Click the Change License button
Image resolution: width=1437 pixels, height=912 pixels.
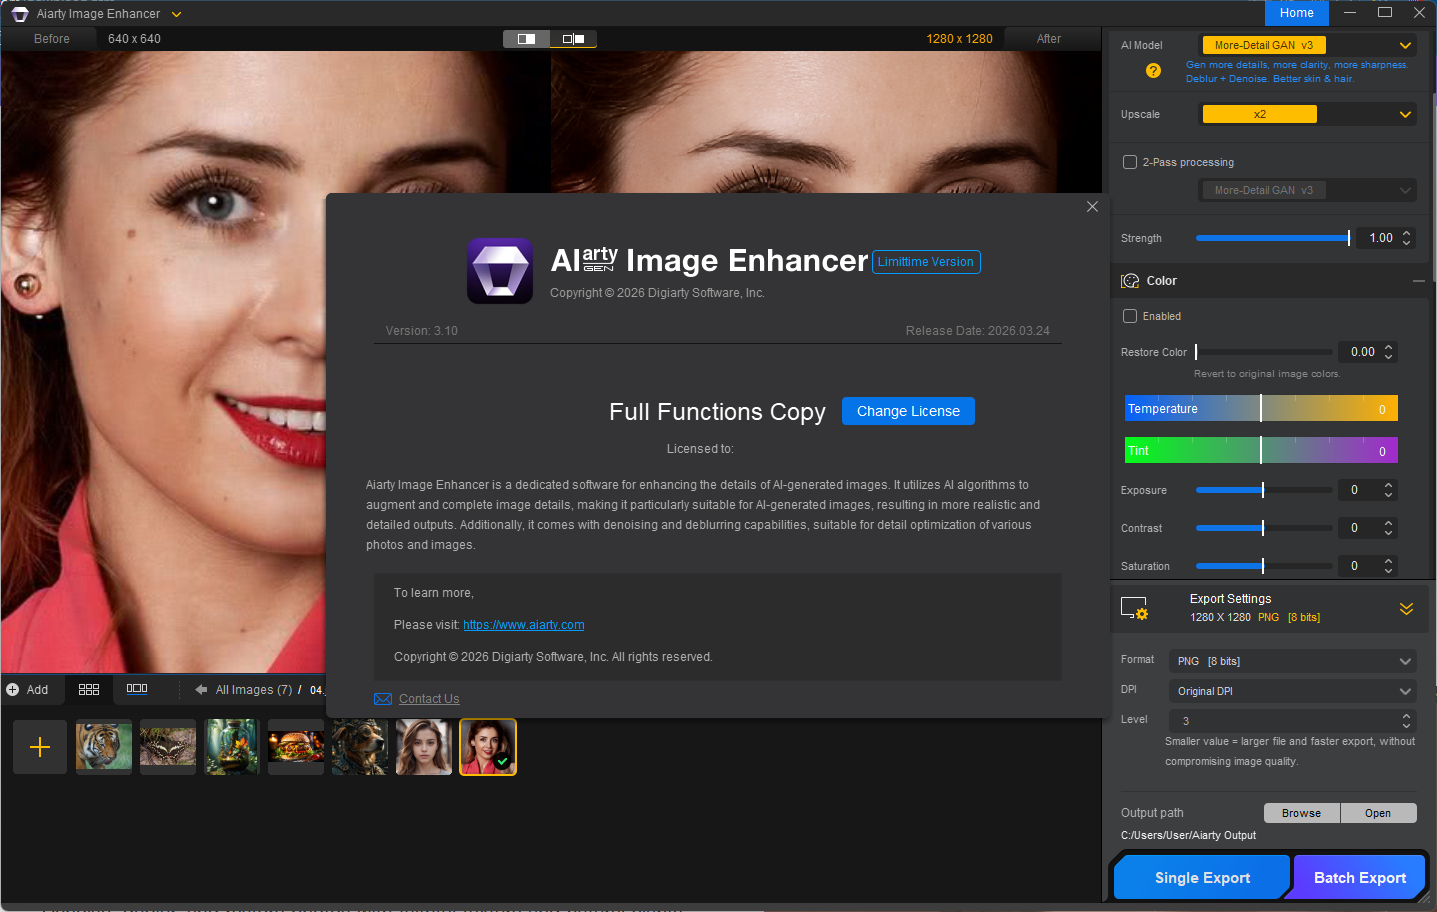[x=908, y=411]
